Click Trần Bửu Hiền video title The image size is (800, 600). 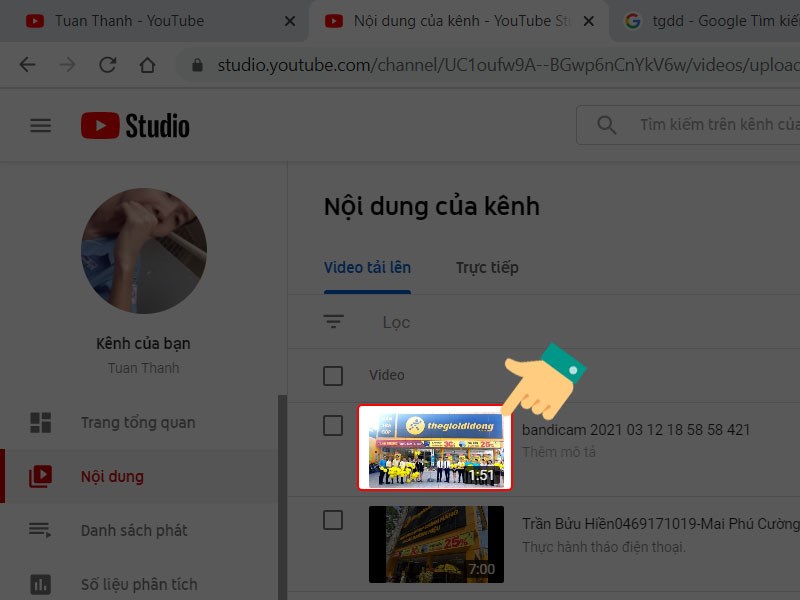(x=661, y=524)
